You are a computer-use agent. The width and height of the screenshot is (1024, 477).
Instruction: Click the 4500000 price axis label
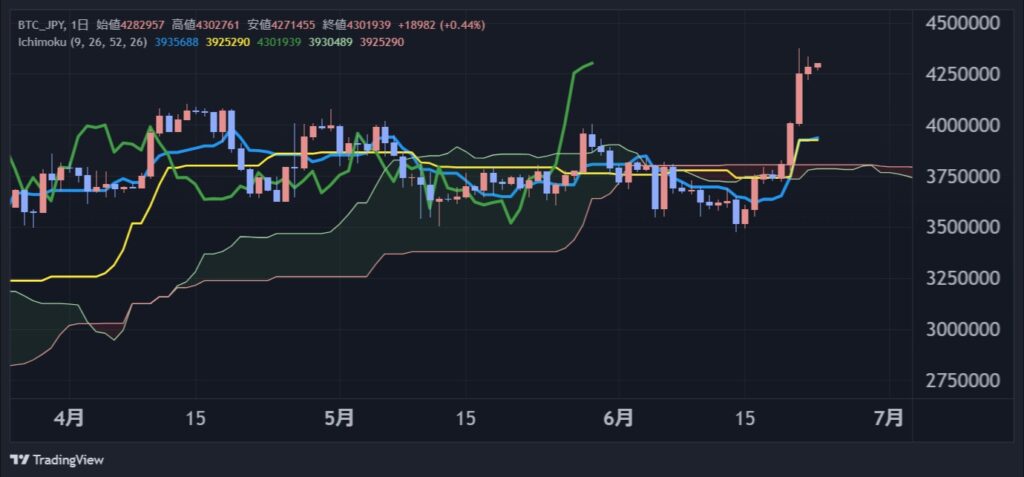(x=963, y=23)
